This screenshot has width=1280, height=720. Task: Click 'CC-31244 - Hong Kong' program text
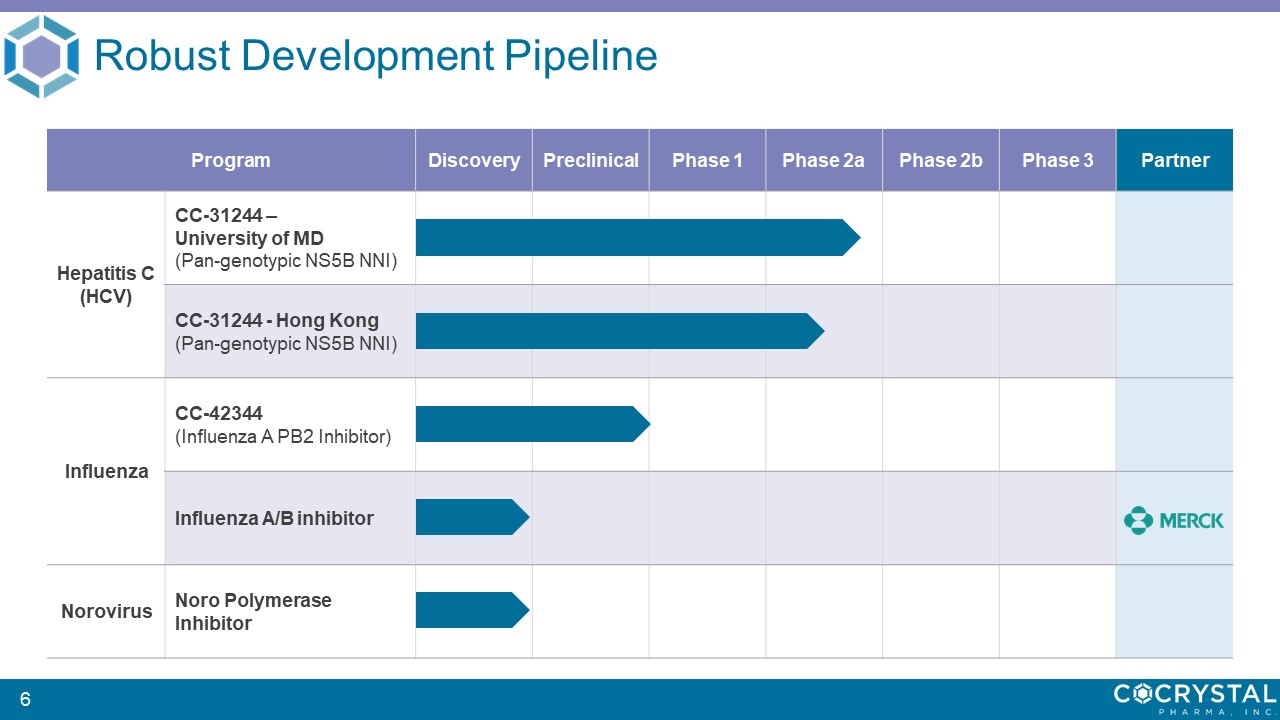[277, 320]
